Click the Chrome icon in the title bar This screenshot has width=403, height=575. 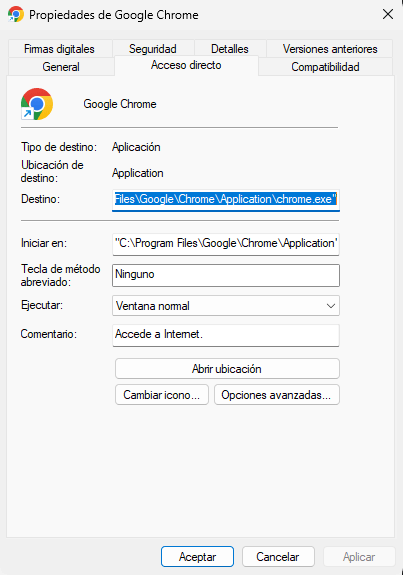16,14
